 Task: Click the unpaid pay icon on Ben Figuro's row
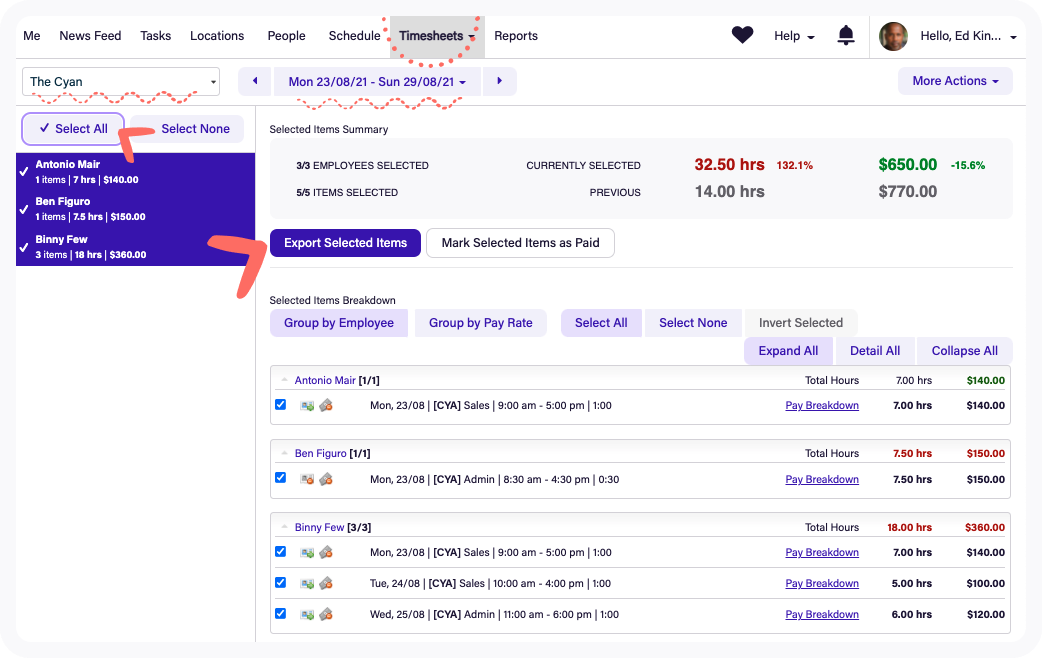click(x=325, y=478)
